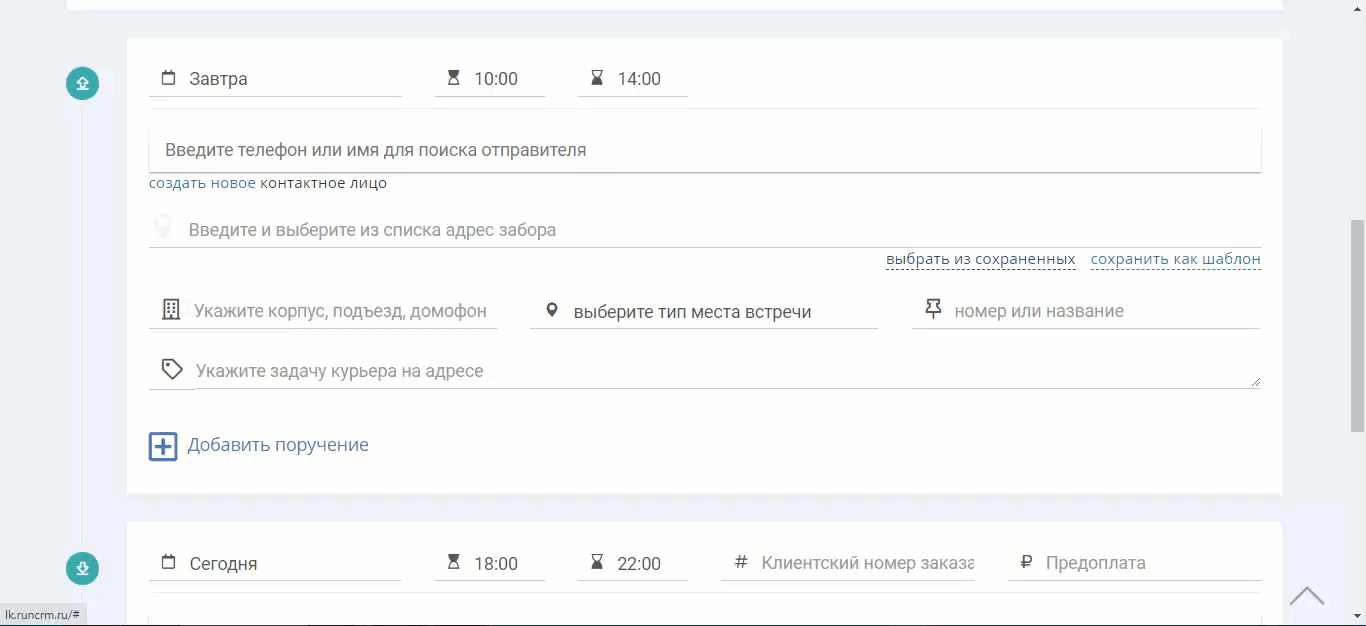Click создать новое contact link
Viewport: 1366px width, 626px height.
tap(203, 184)
